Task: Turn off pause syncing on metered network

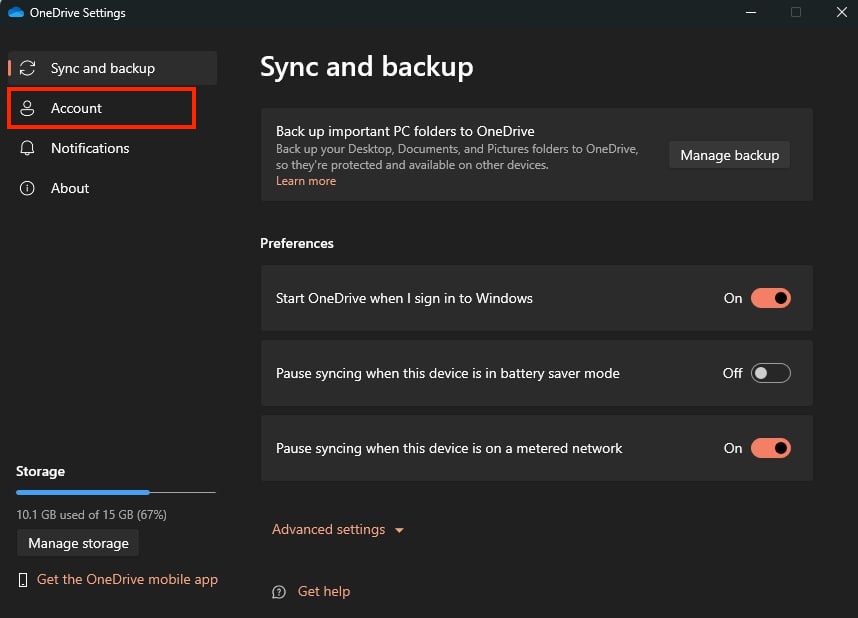Action: pyautogui.click(x=770, y=448)
